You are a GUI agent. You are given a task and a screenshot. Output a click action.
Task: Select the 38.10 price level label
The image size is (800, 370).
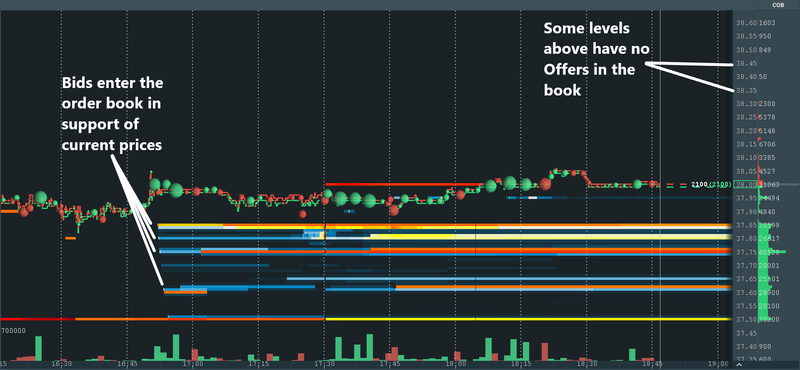click(x=746, y=158)
